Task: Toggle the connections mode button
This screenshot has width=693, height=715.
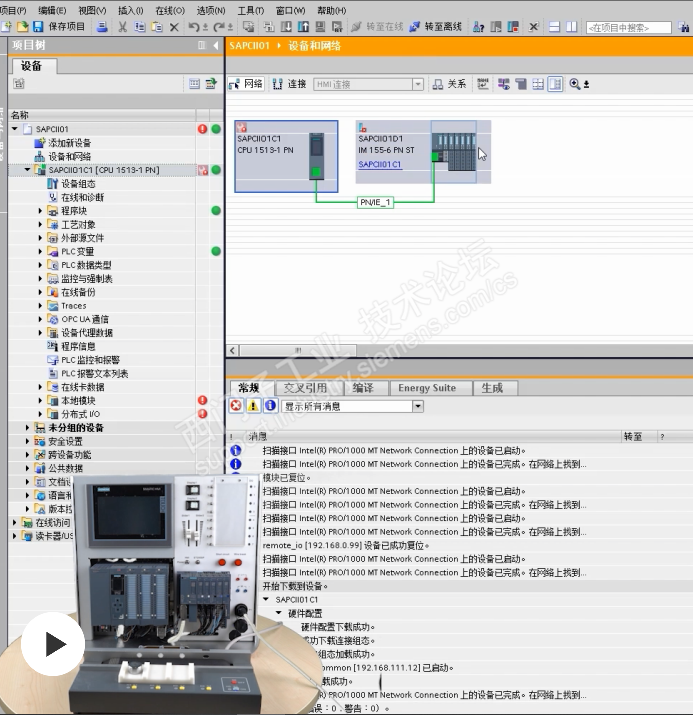Action: (x=290, y=84)
